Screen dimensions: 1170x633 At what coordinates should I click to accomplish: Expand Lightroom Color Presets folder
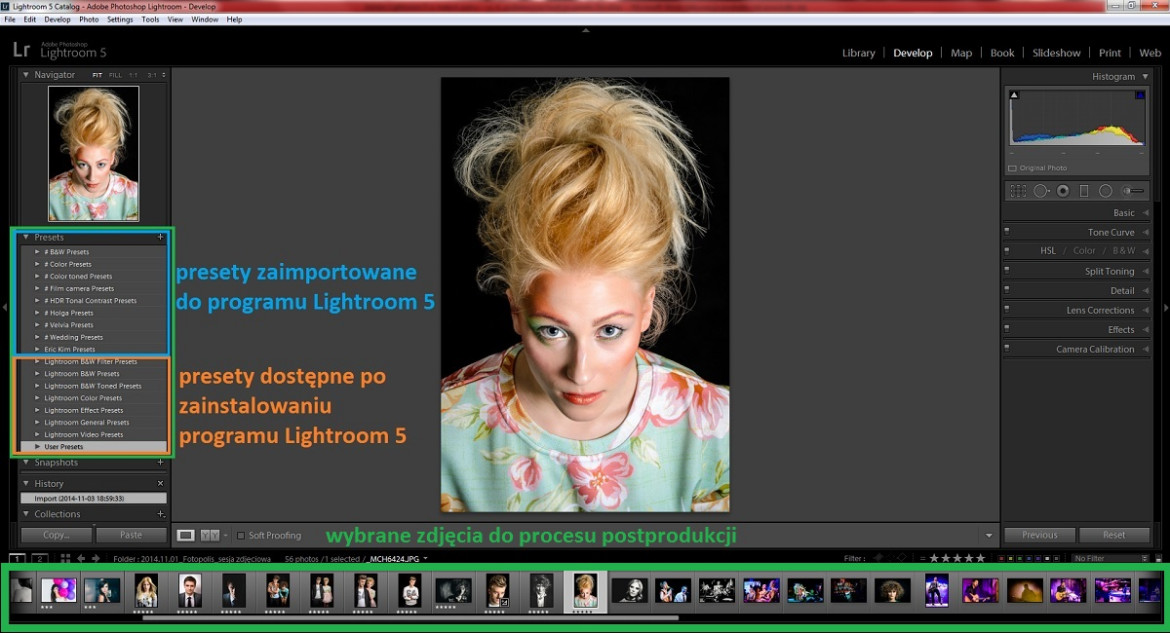pyautogui.click(x=37, y=398)
